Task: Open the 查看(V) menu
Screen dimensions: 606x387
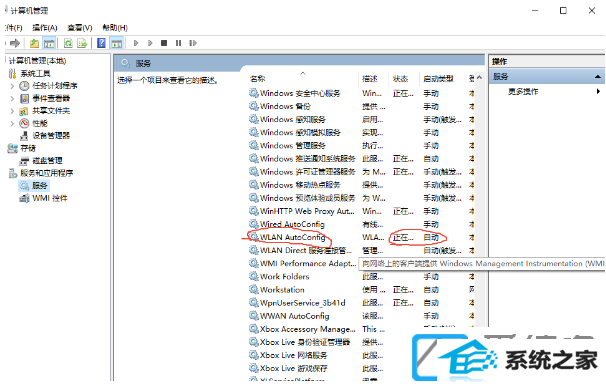Action: (x=80, y=27)
